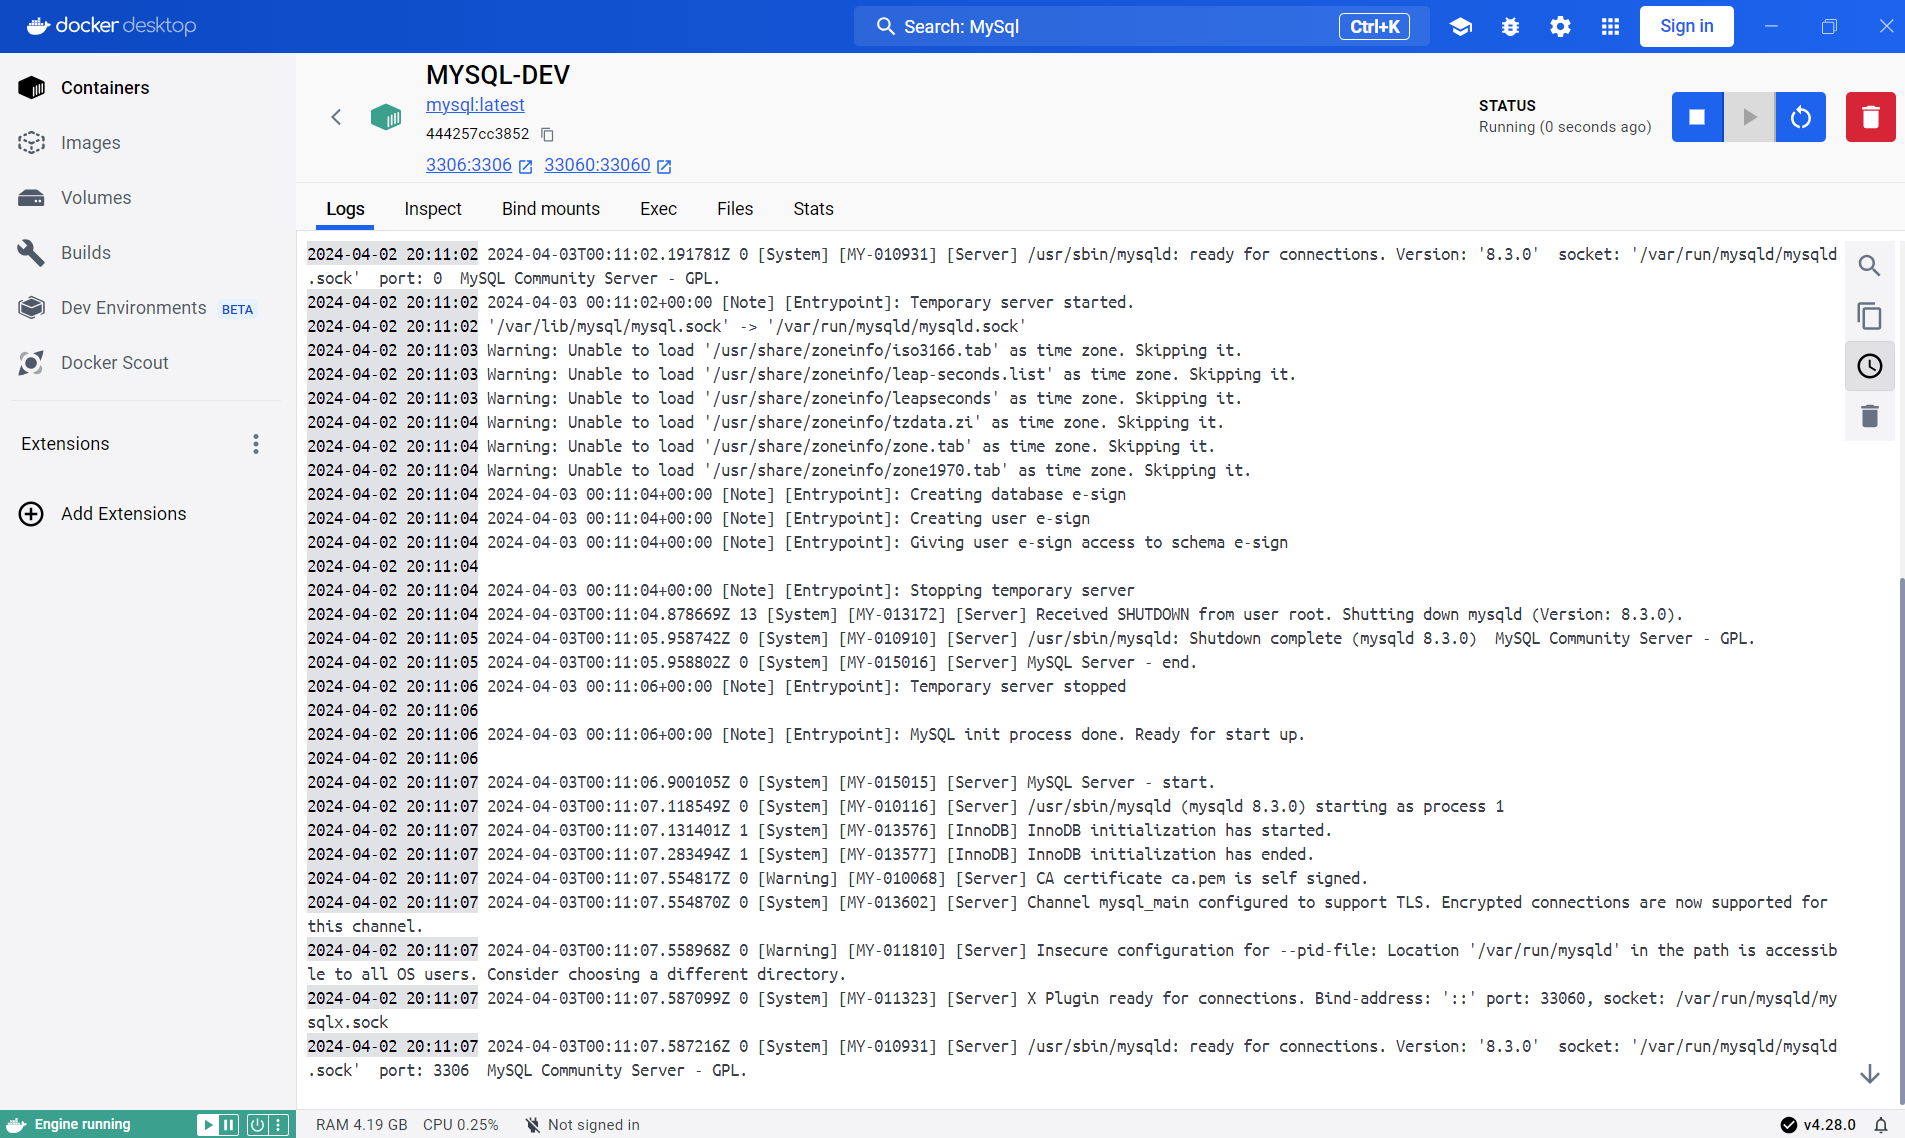The width and height of the screenshot is (1905, 1138).
Task: Delete the container using the red trash button
Action: point(1870,117)
